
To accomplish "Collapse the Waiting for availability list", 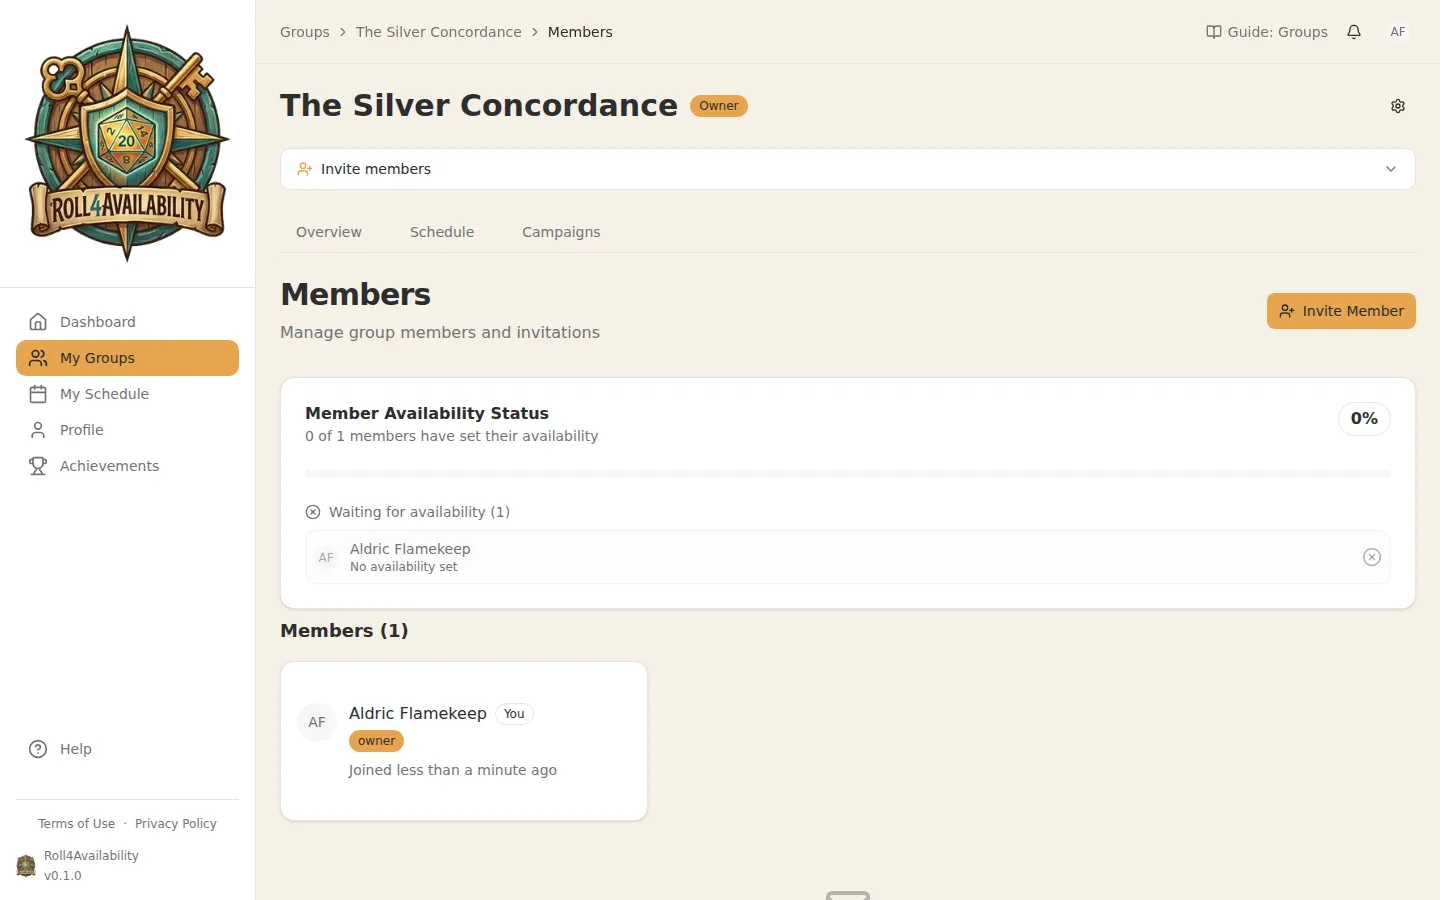I will [x=313, y=511].
